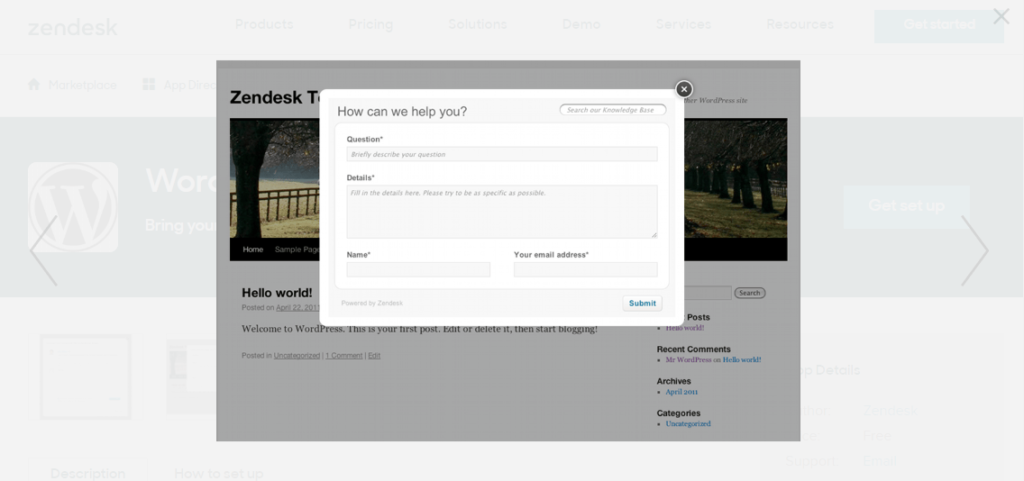Image resolution: width=1024 pixels, height=481 pixels.
Task: Open Uncategorized under Categories
Action: point(688,424)
